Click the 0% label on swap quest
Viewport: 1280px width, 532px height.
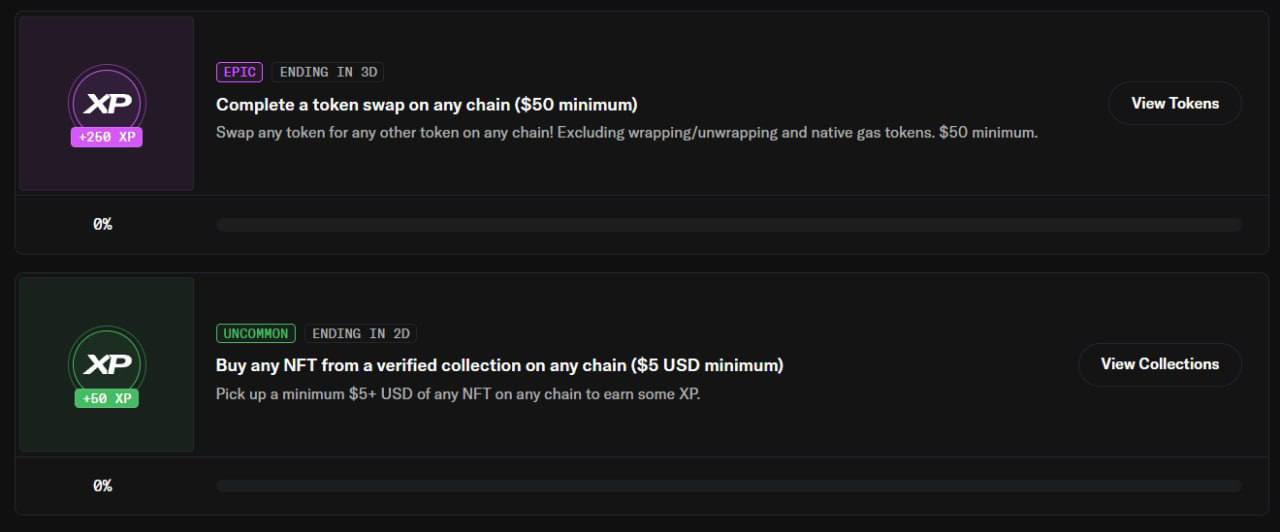click(103, 224)
